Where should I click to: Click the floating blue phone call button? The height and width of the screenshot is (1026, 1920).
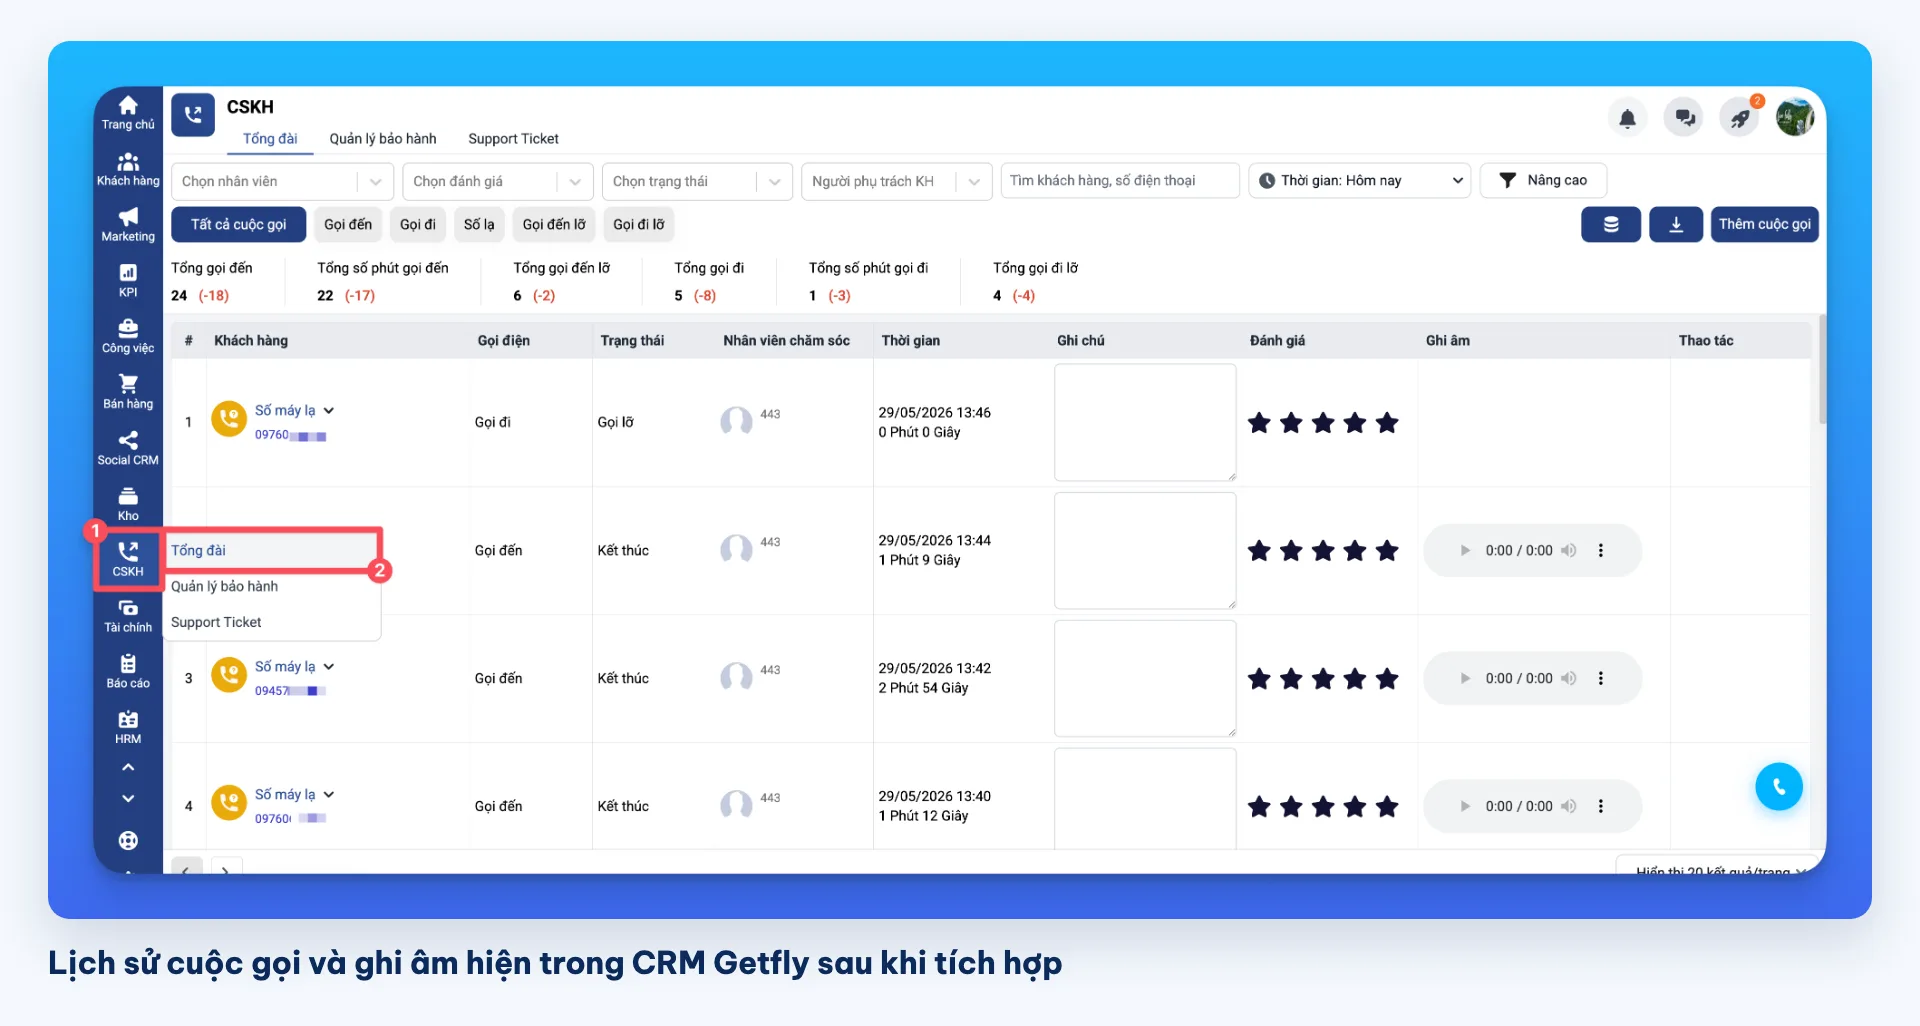[1779, 787]
